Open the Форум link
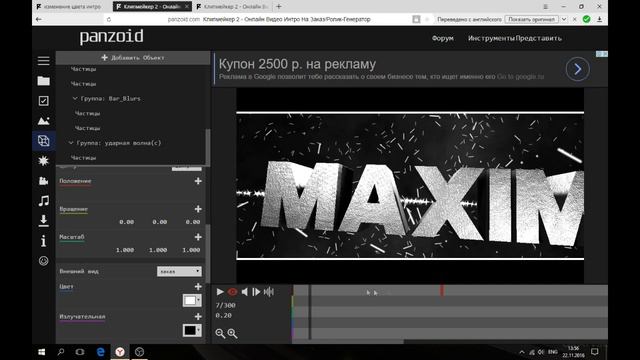 click(x=443, y=38)
